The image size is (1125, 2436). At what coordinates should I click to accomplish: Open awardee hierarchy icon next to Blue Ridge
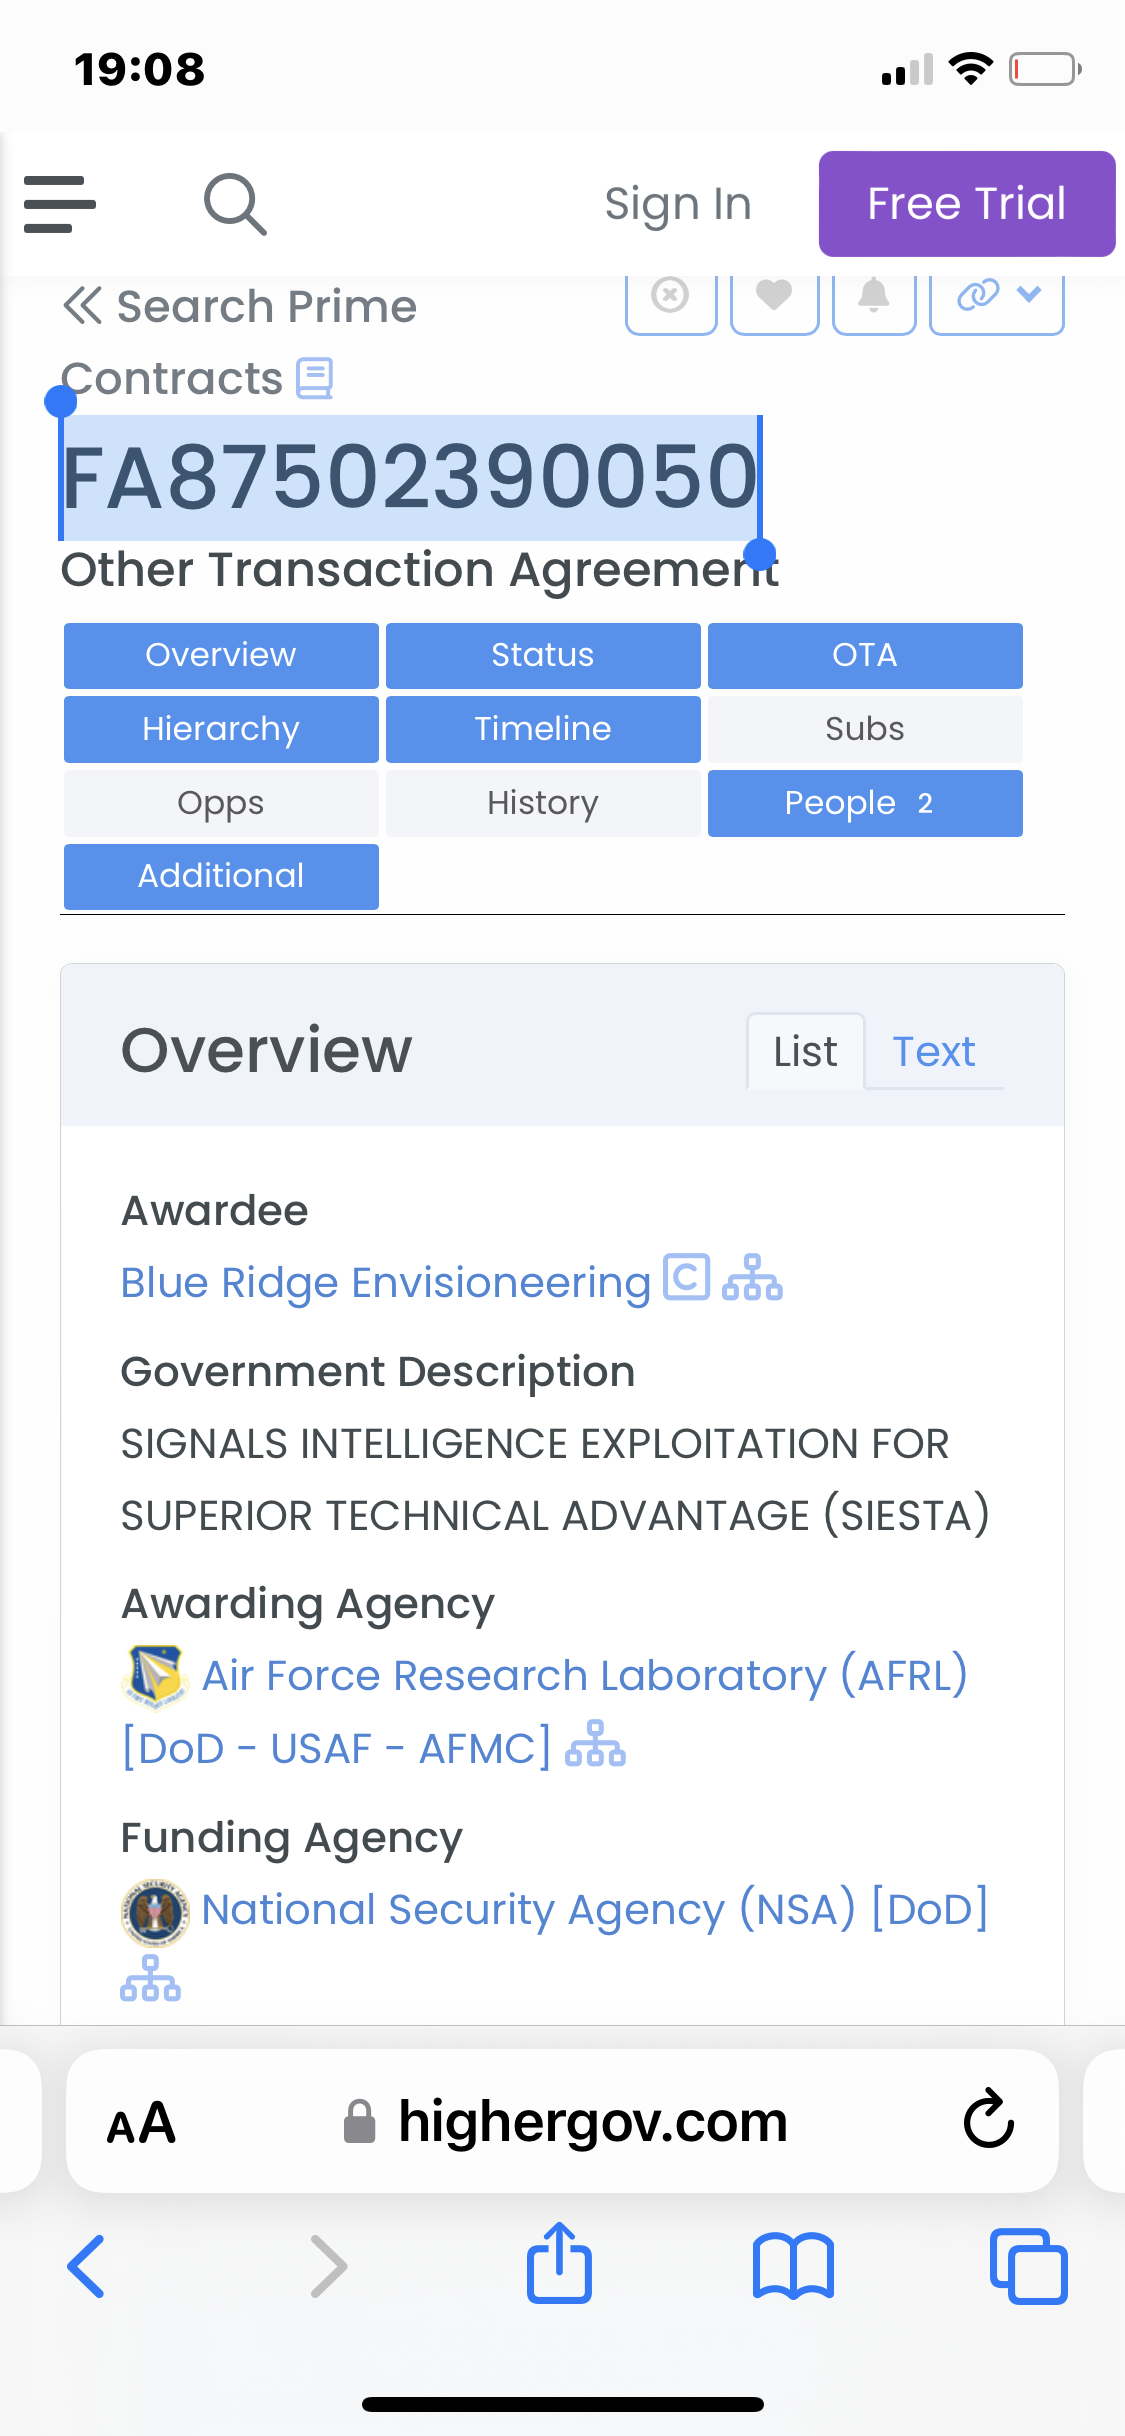[752, 1278]
